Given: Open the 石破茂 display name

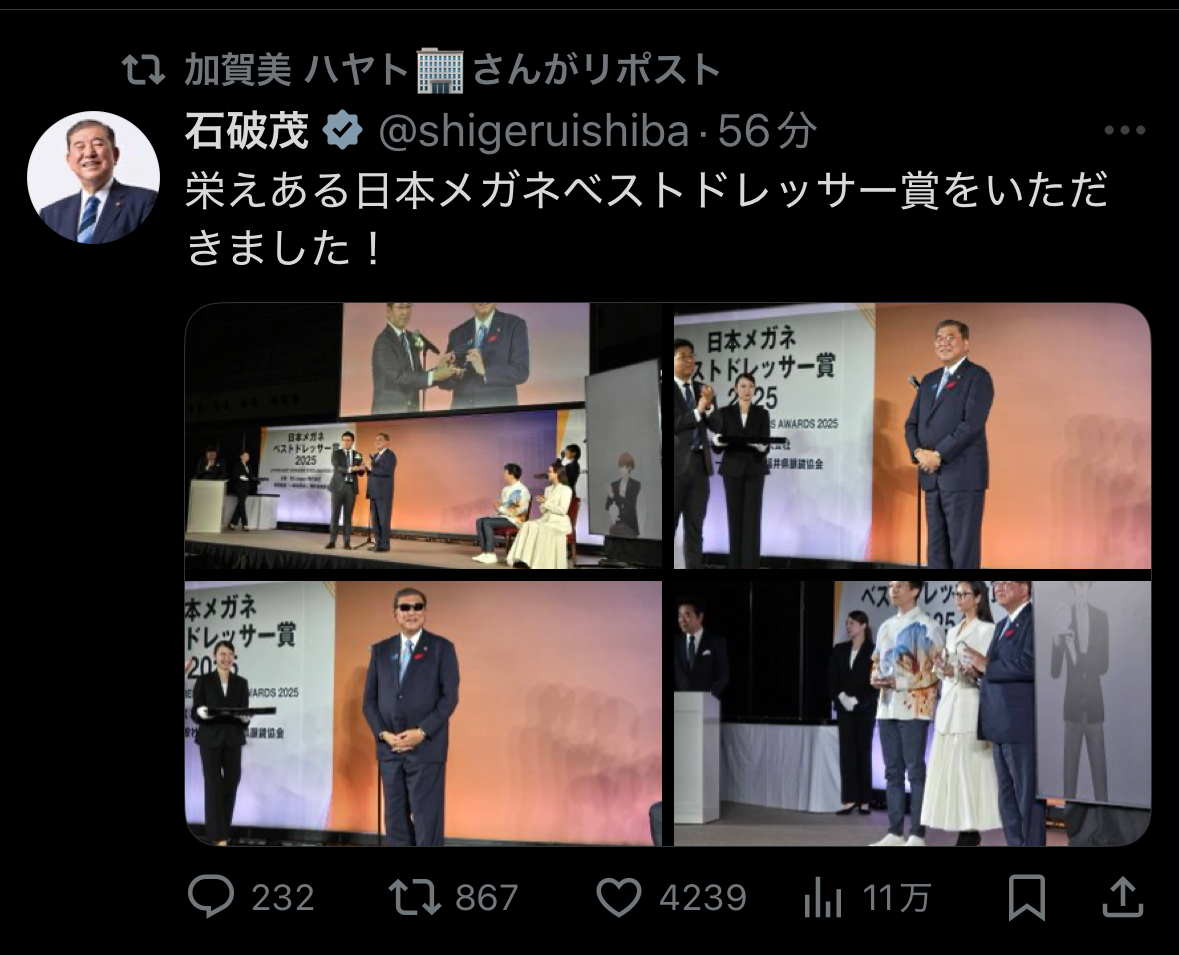Looking at the screenshot, I should pyautogui.click(x=247, y=131).
